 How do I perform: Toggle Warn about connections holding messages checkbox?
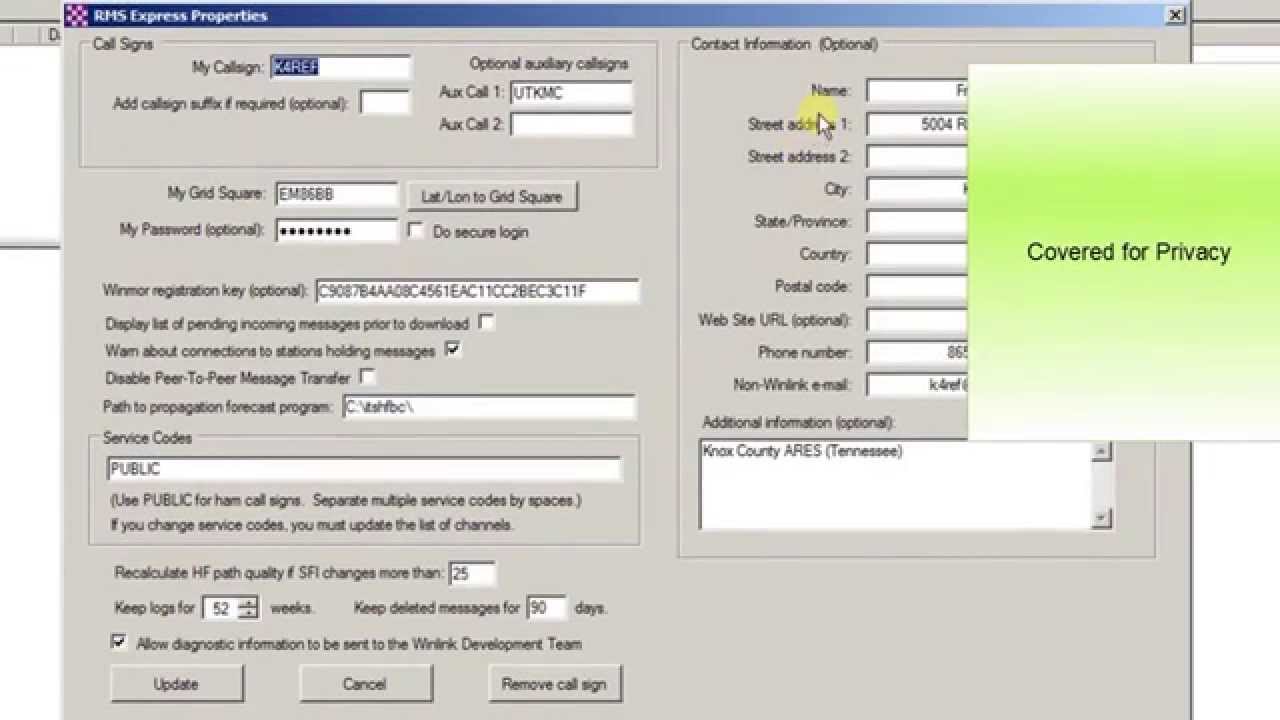pos(452,350)
